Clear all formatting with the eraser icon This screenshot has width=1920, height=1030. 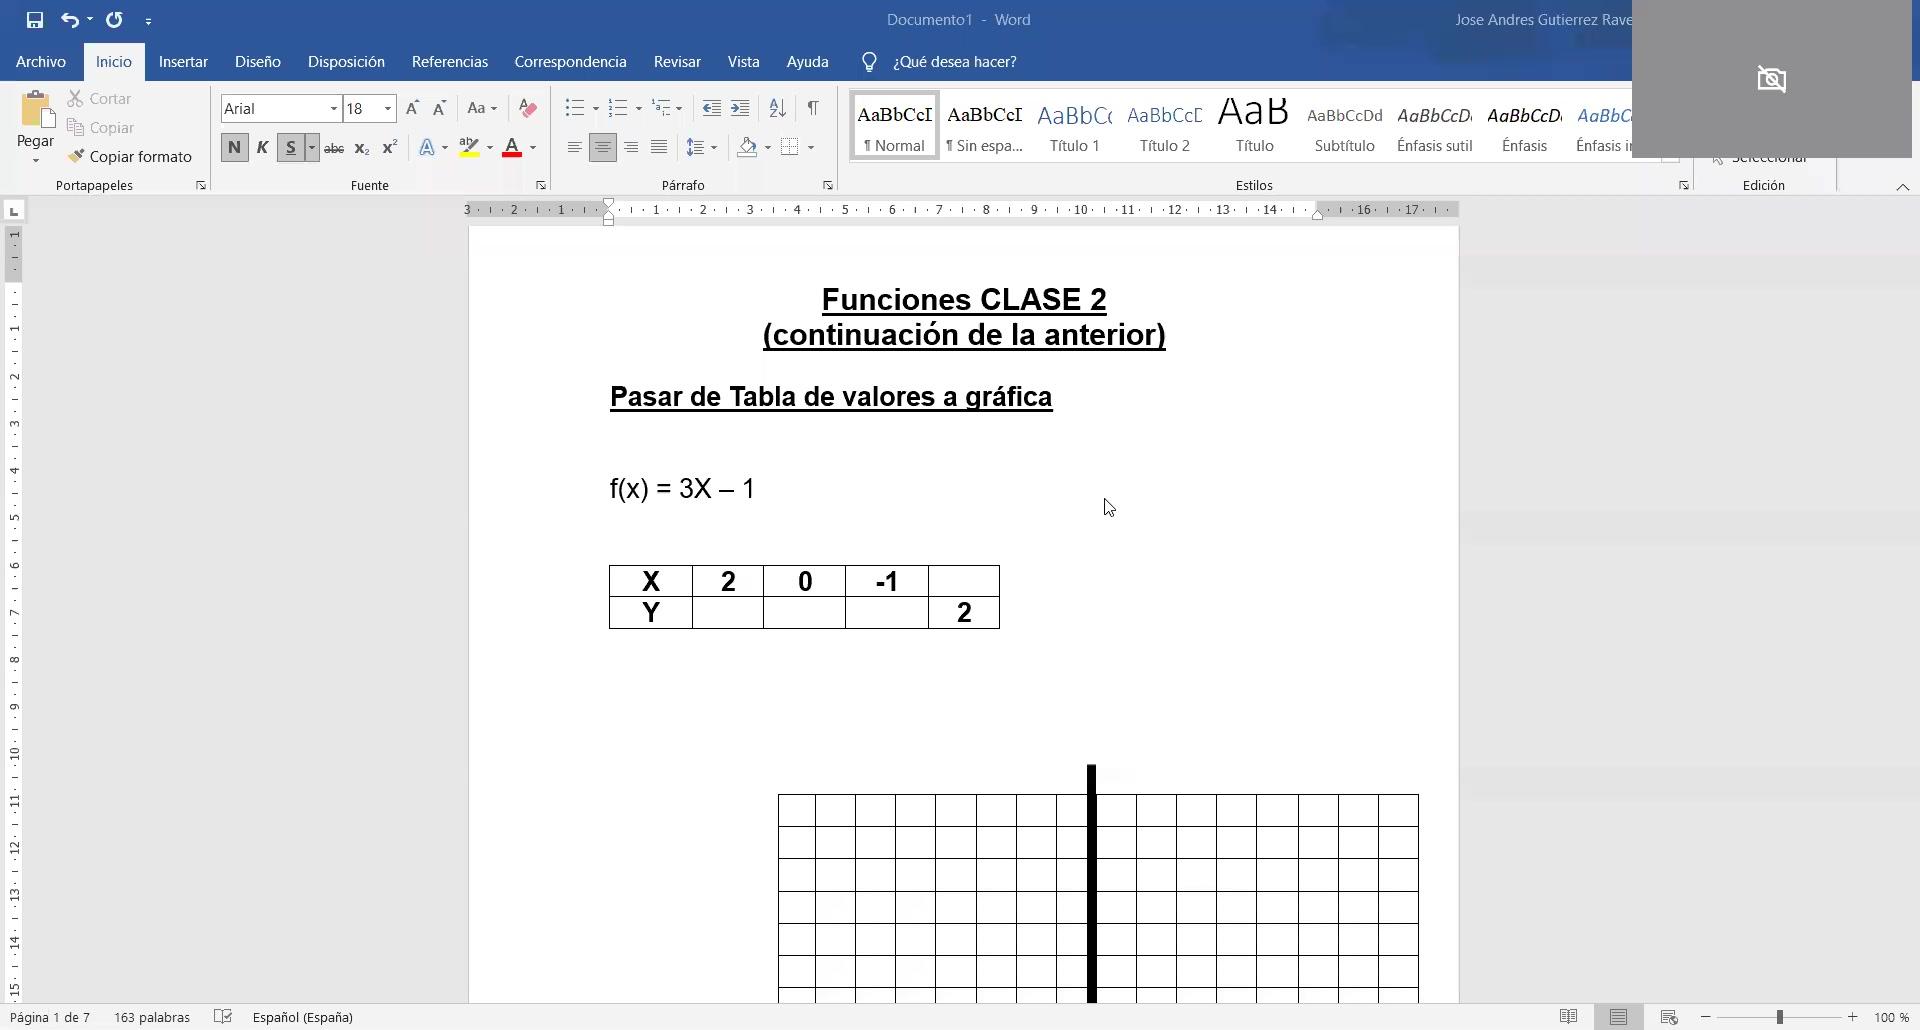coord(528,108)
